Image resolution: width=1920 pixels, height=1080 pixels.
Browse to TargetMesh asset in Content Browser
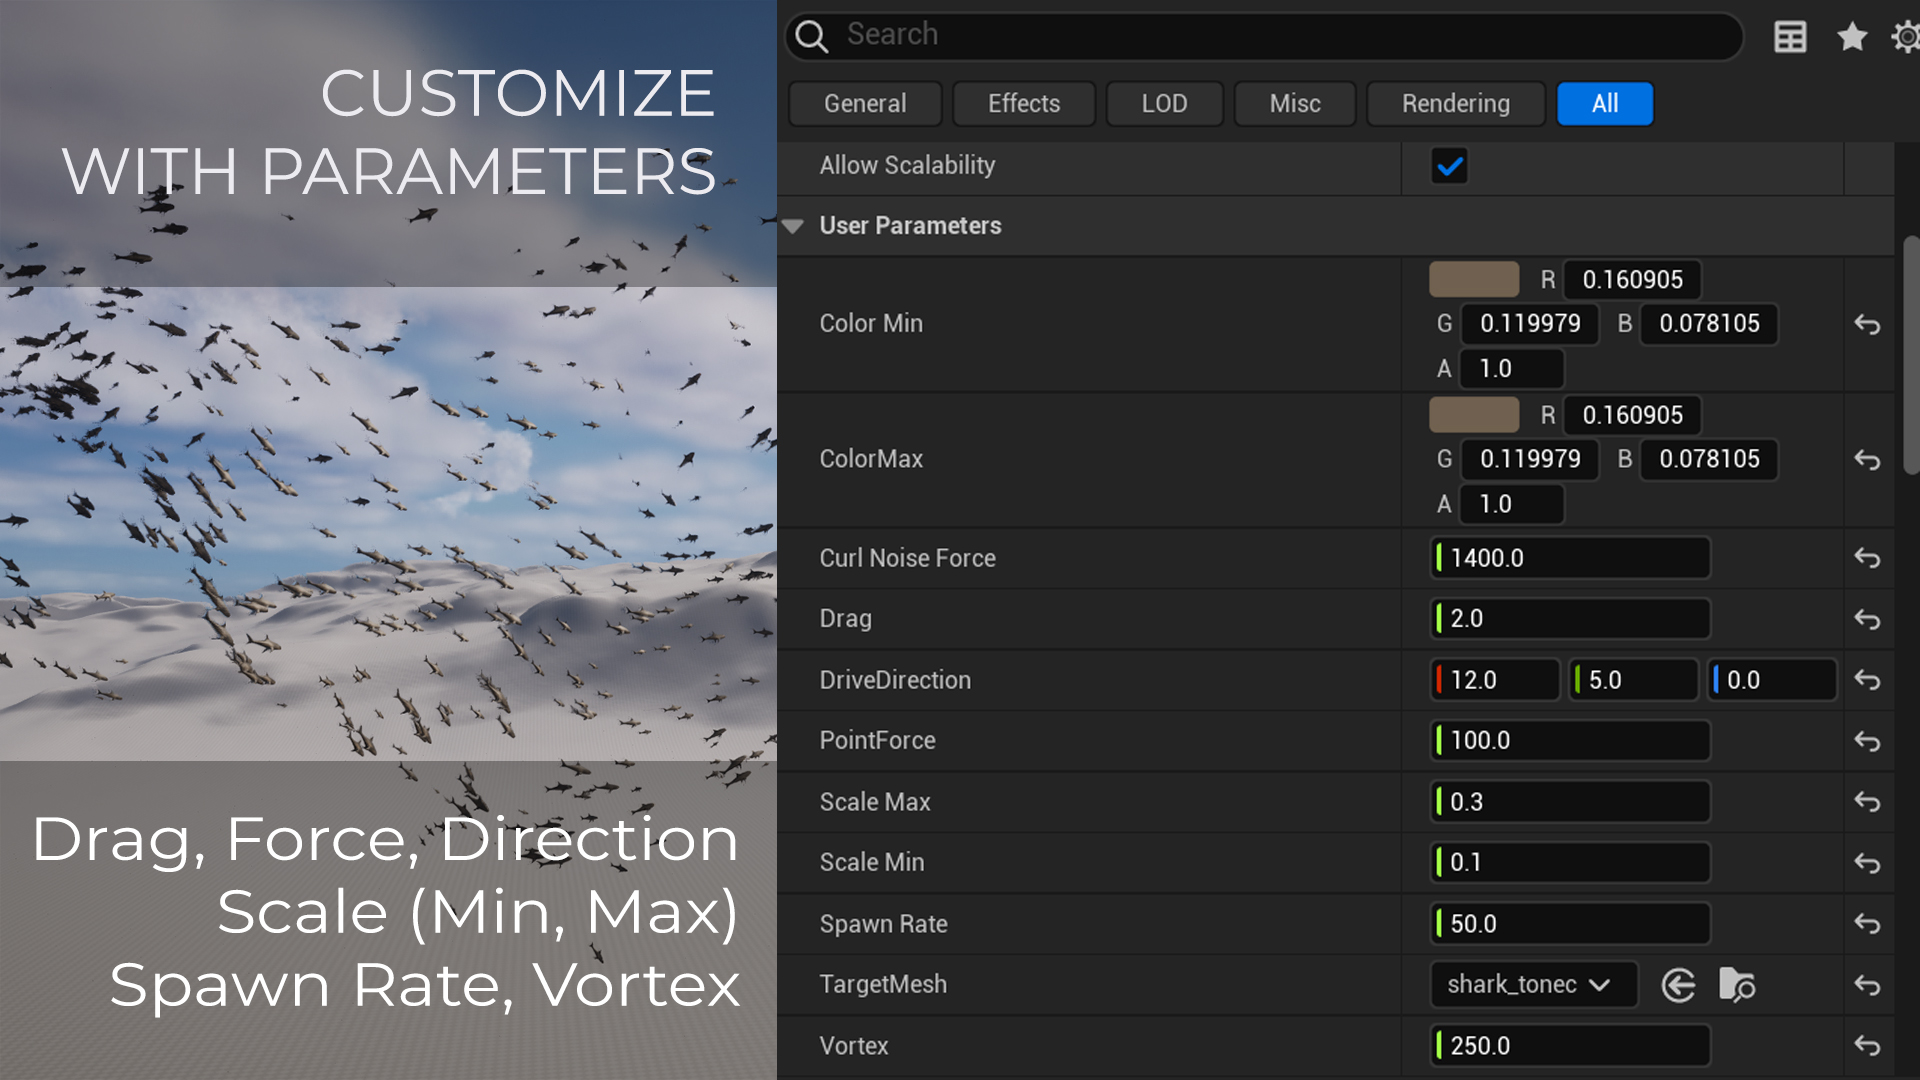tap(1737, 985)
